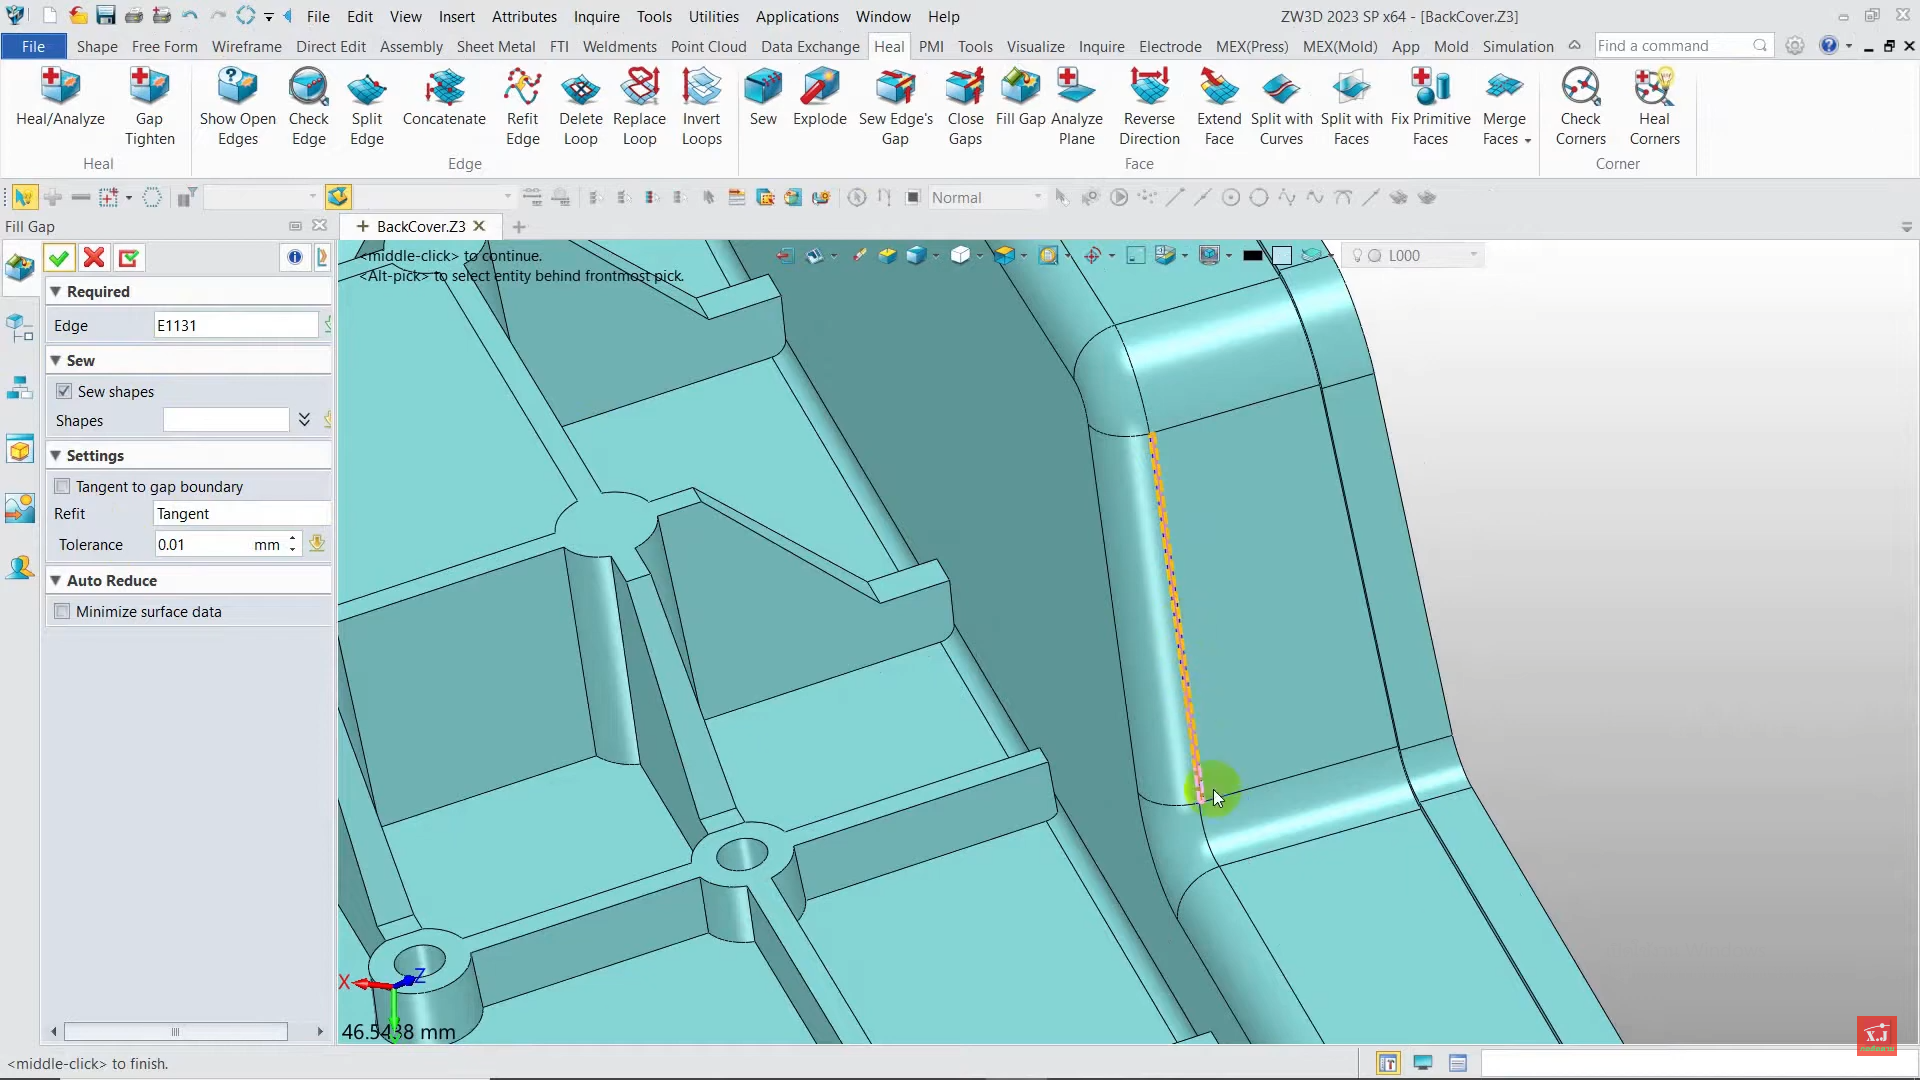Open the Show Open Edges tool

237,88
